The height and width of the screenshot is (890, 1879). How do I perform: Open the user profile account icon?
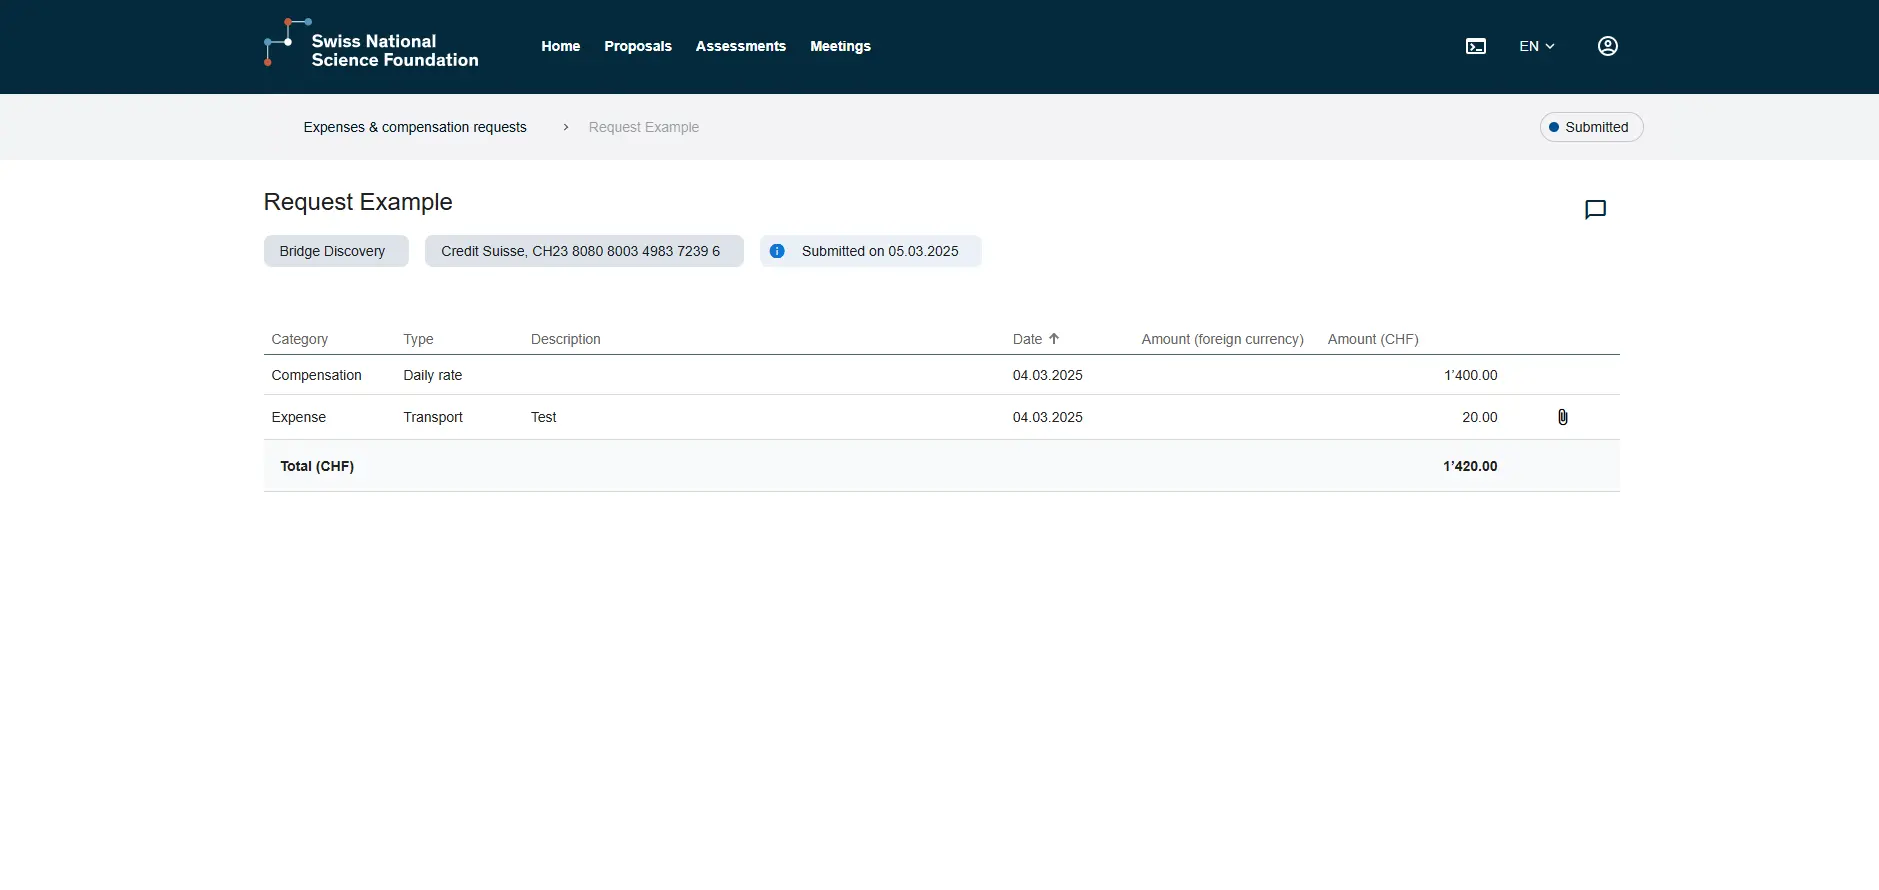pos(1607,46)
